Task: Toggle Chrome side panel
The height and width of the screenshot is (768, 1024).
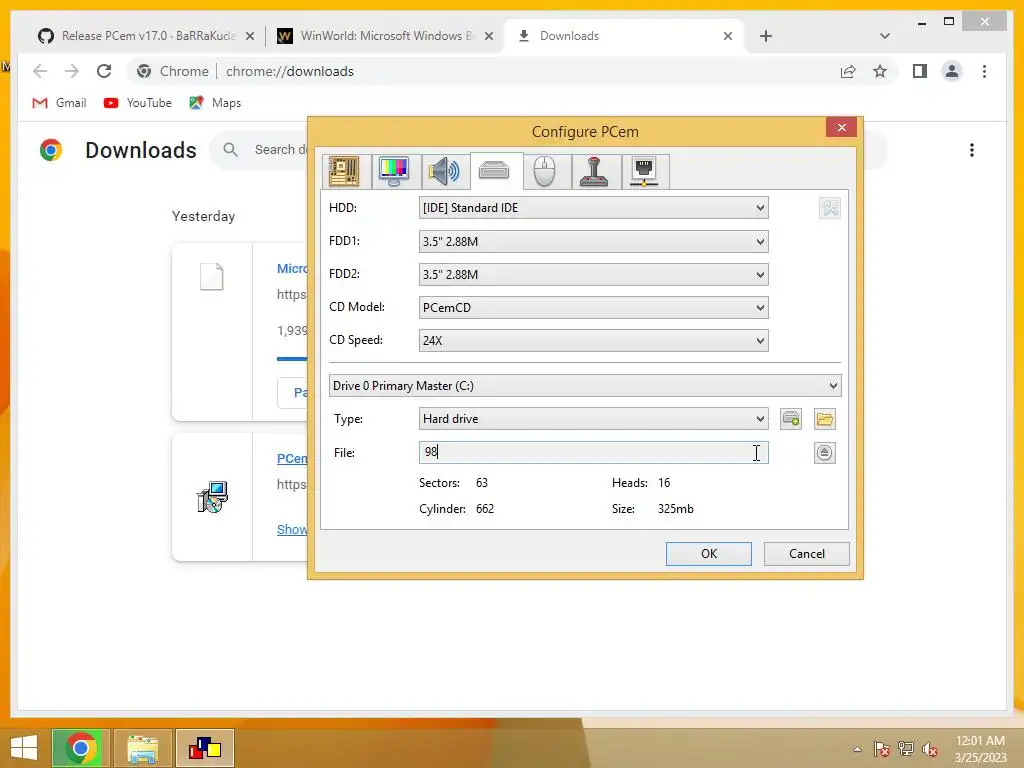Action: click(920, 71)
